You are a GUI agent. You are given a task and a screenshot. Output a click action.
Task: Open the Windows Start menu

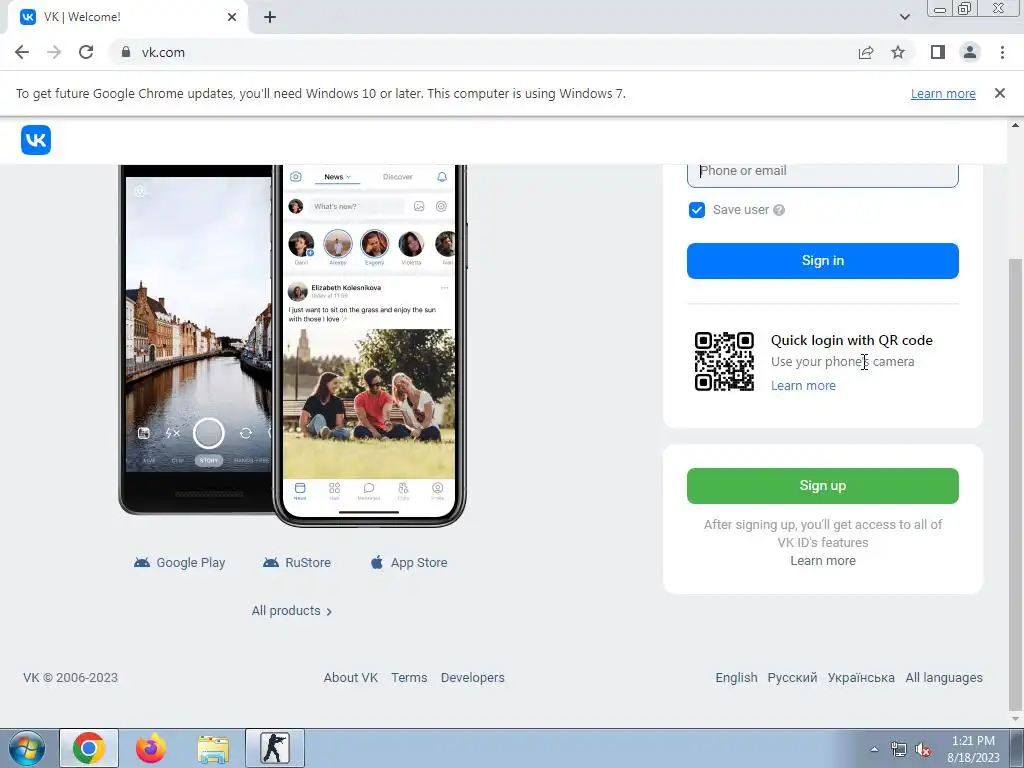pos(27,748)
